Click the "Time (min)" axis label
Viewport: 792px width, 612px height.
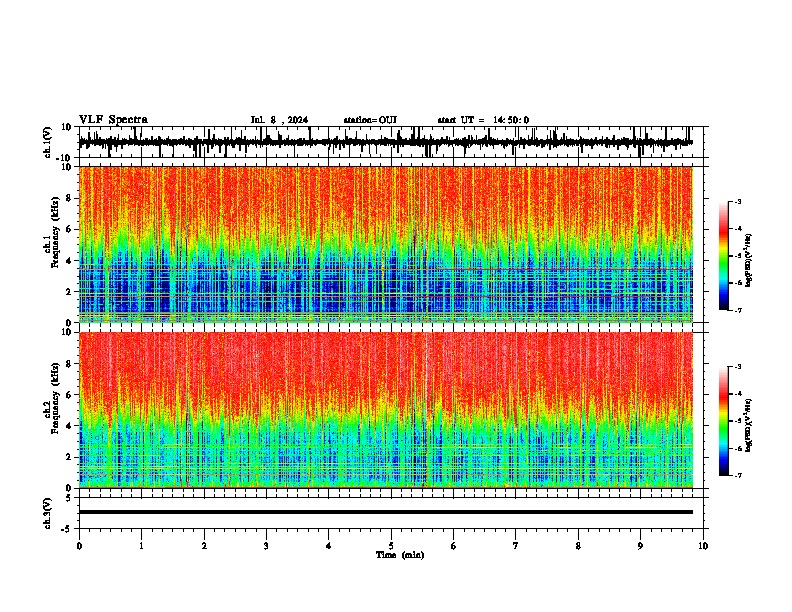(400, 555)
